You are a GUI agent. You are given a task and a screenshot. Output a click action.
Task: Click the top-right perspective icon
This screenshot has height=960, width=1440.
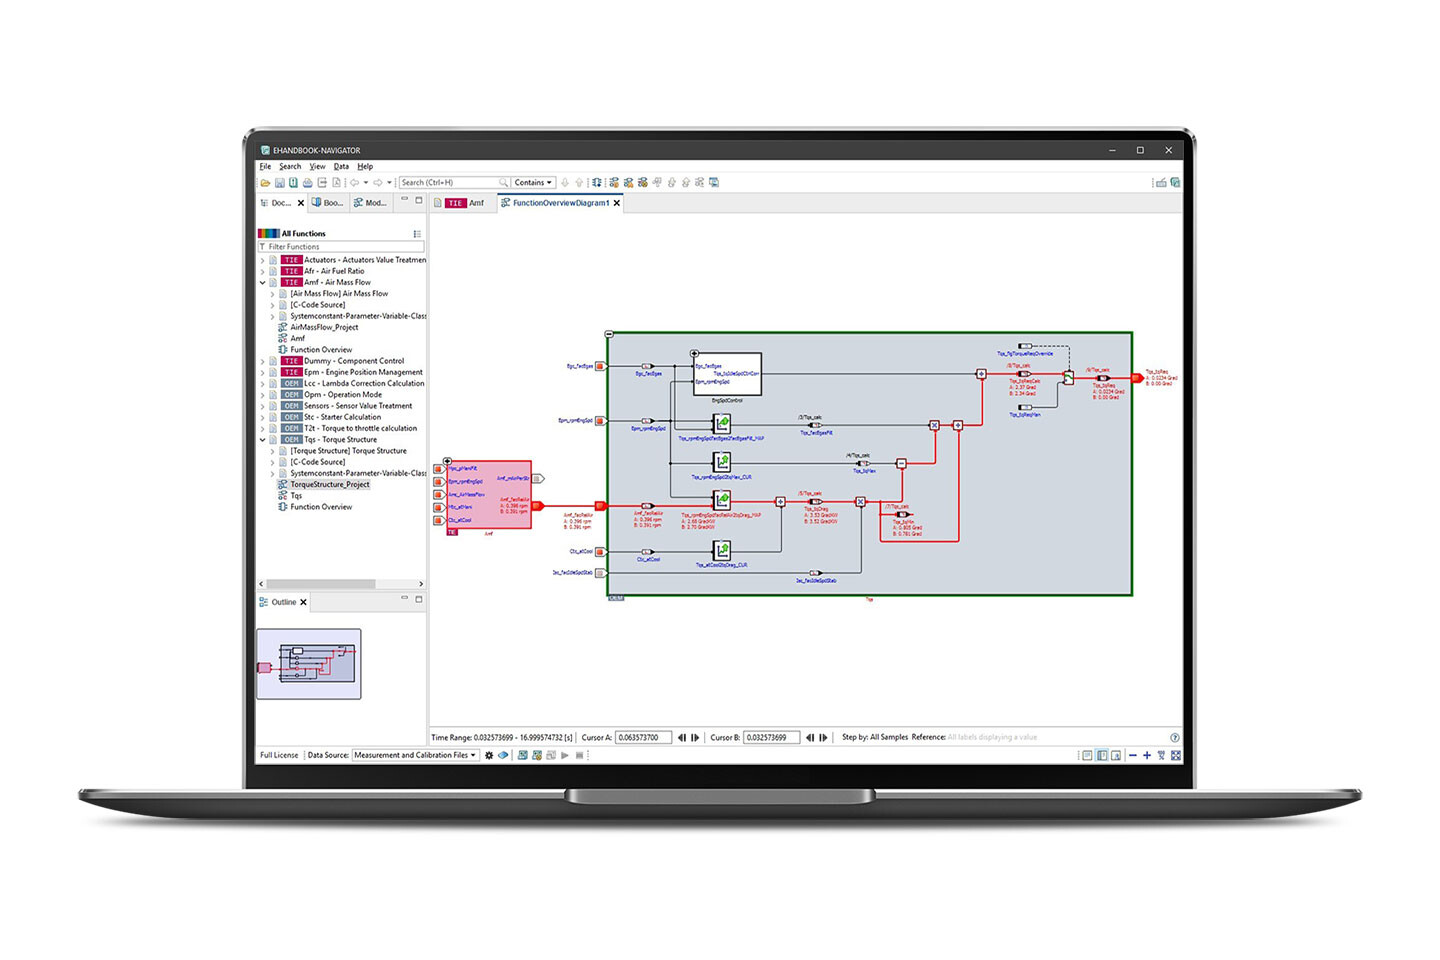pos(1175,183)
